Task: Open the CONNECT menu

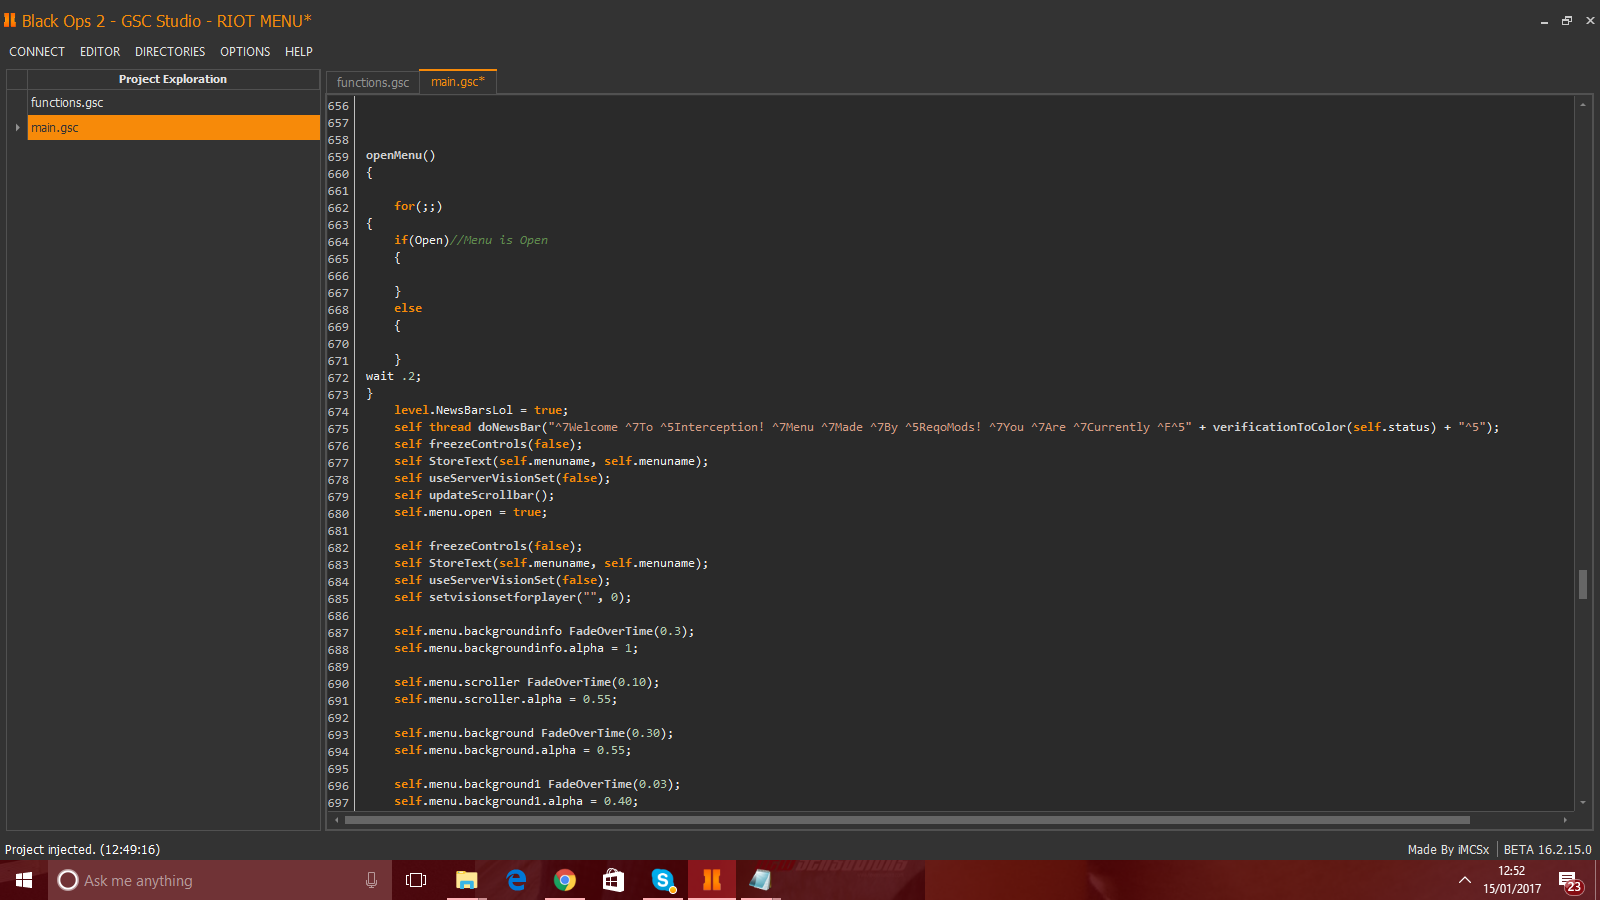Action: [x=37, y=52]
